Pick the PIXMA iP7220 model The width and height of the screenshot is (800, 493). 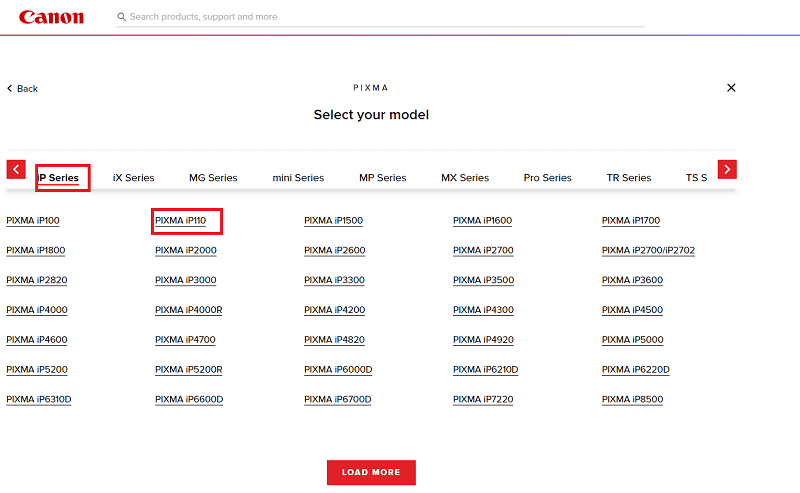(x=483, y=399)
